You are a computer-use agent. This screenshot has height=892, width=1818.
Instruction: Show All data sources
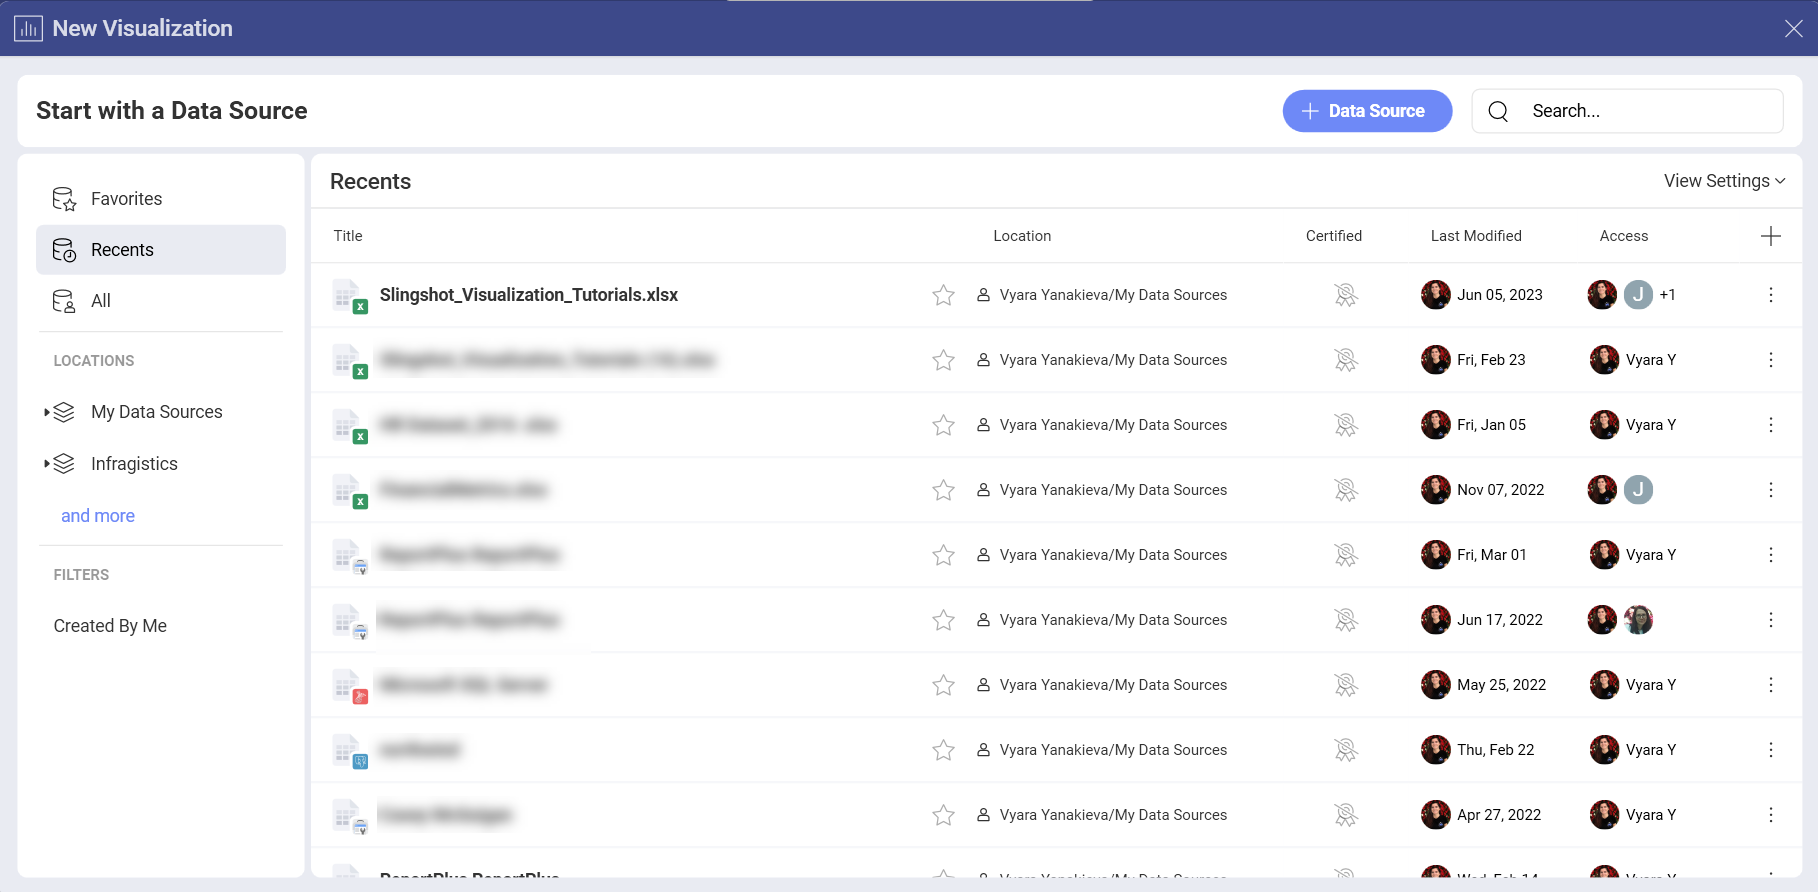(161, 301)
